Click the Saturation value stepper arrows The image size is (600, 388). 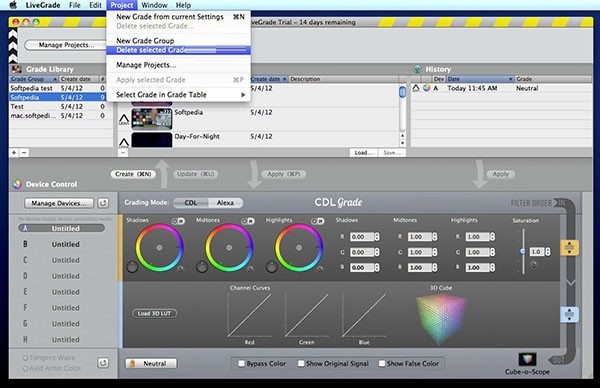(x=548, y=252)
